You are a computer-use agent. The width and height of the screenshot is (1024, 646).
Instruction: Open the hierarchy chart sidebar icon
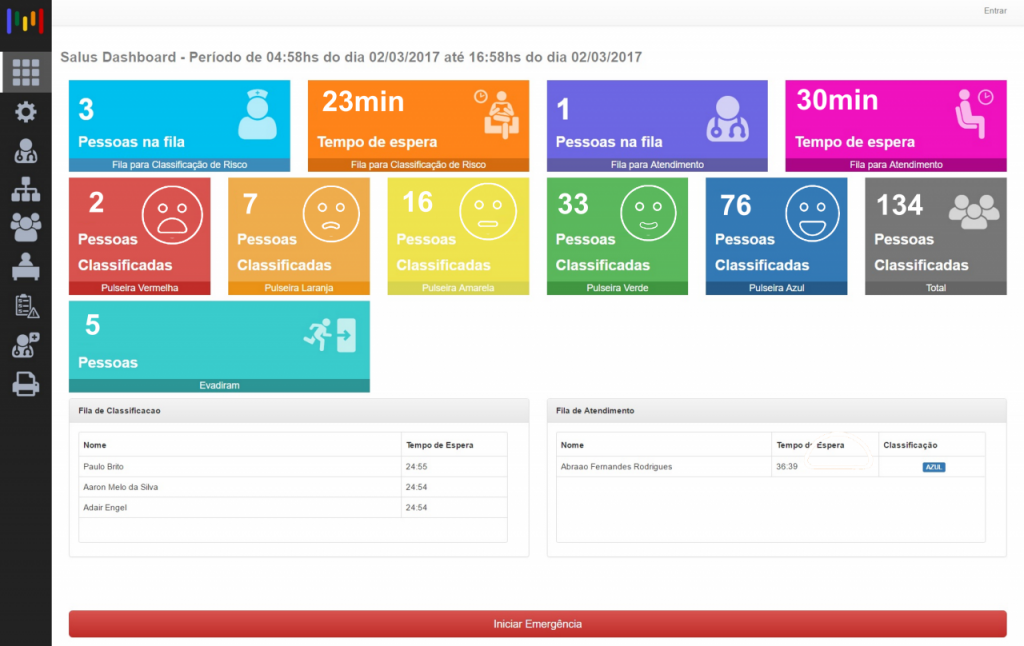[x=25, y=189]
